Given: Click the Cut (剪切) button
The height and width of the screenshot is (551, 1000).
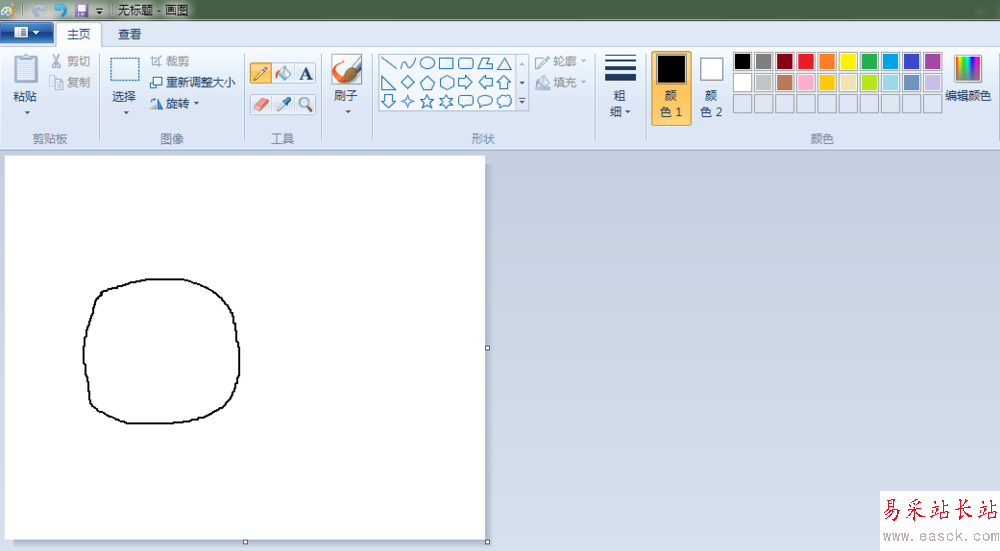Looking at the screenshot, I should [x=71, y=61].
